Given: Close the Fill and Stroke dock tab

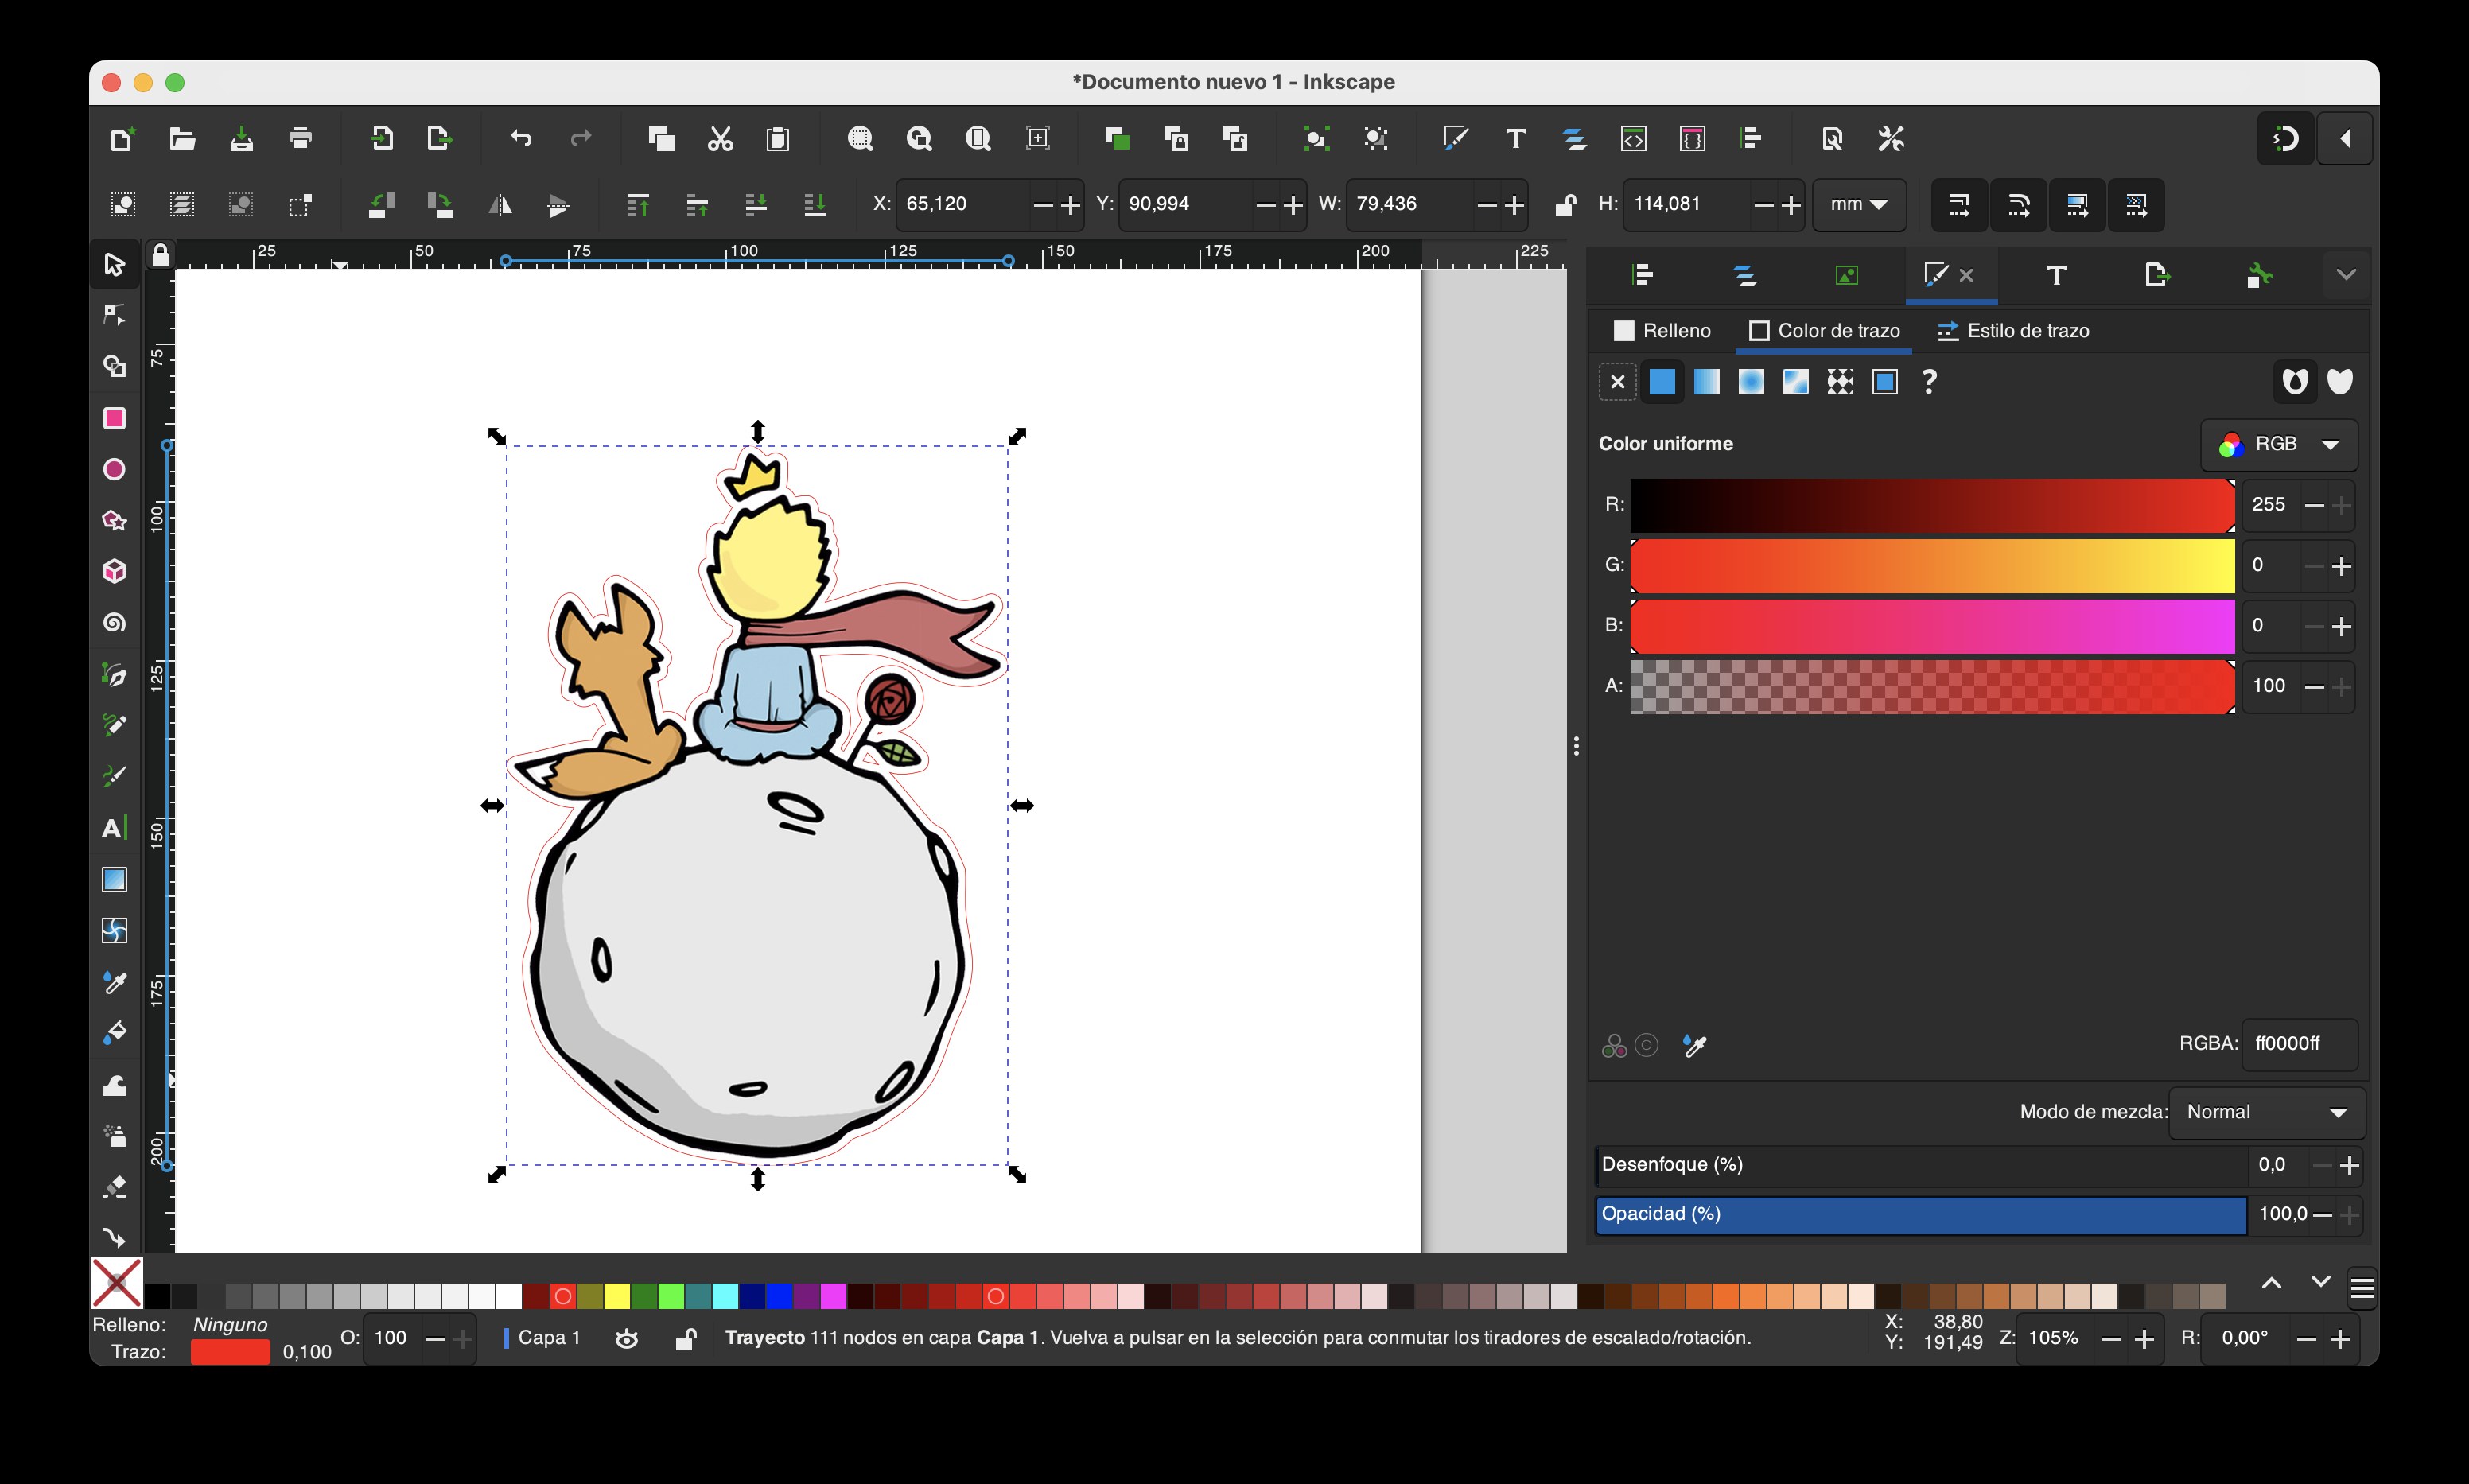Looking at the screenshot, I should (1966, 275).
